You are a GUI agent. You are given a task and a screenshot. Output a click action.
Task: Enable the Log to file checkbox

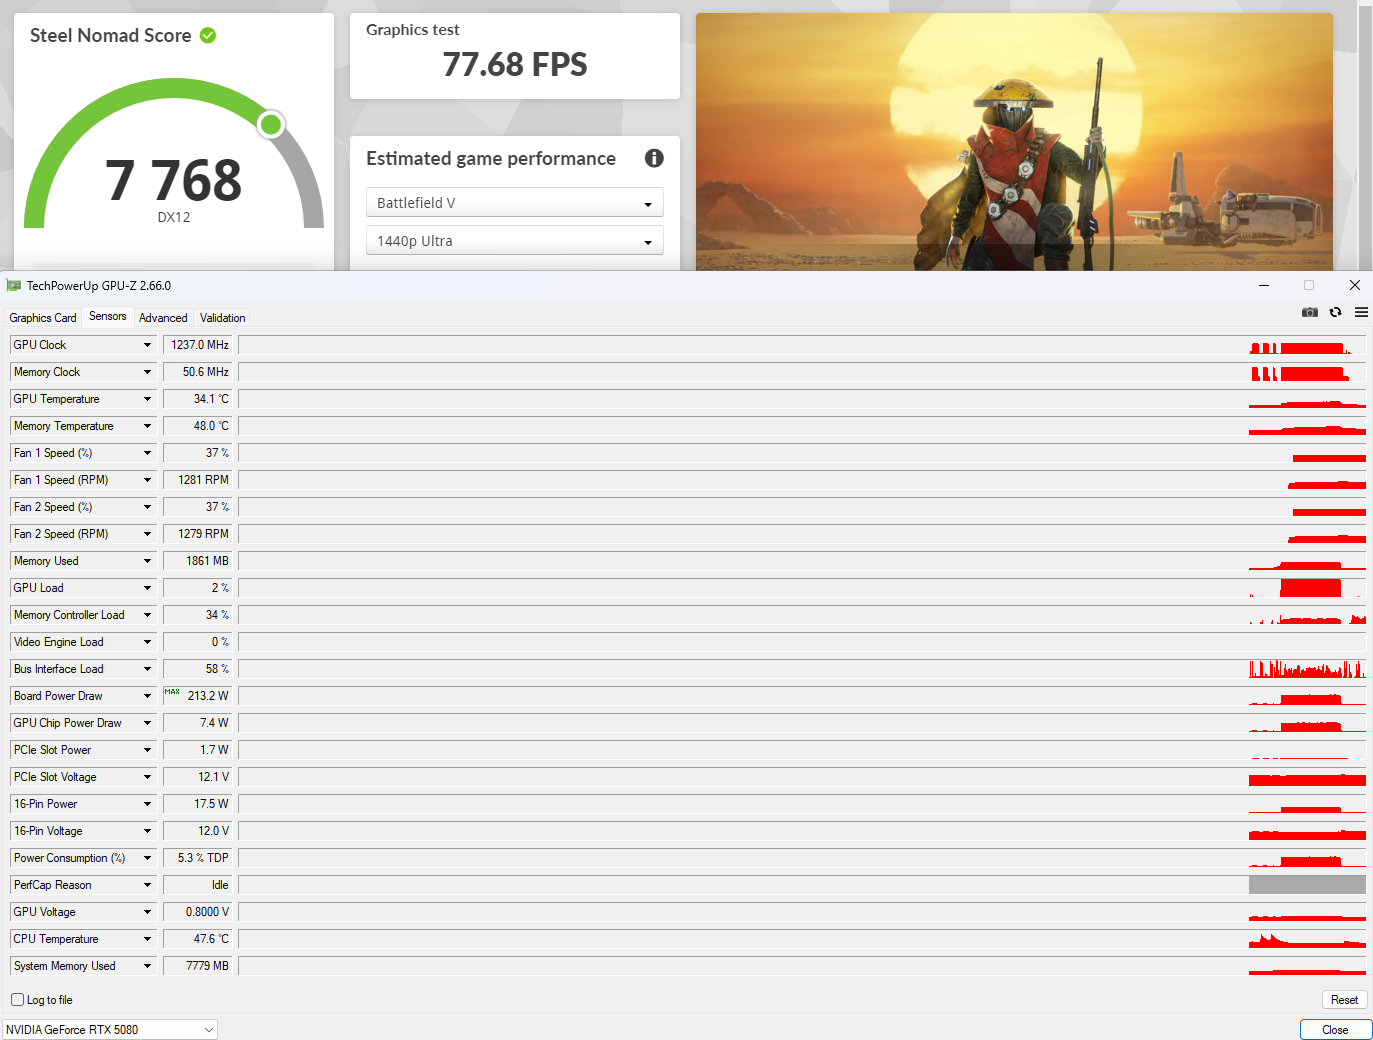coord(17,1000)
